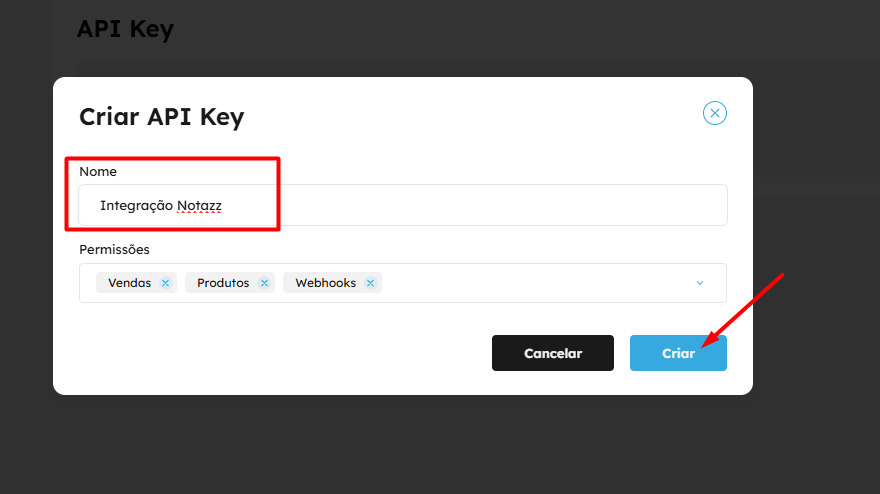The width and height of the screenshot is (880, 494).
Task: Click the Cancelar button
Action: pyautogui.click(x=552, y=353)
